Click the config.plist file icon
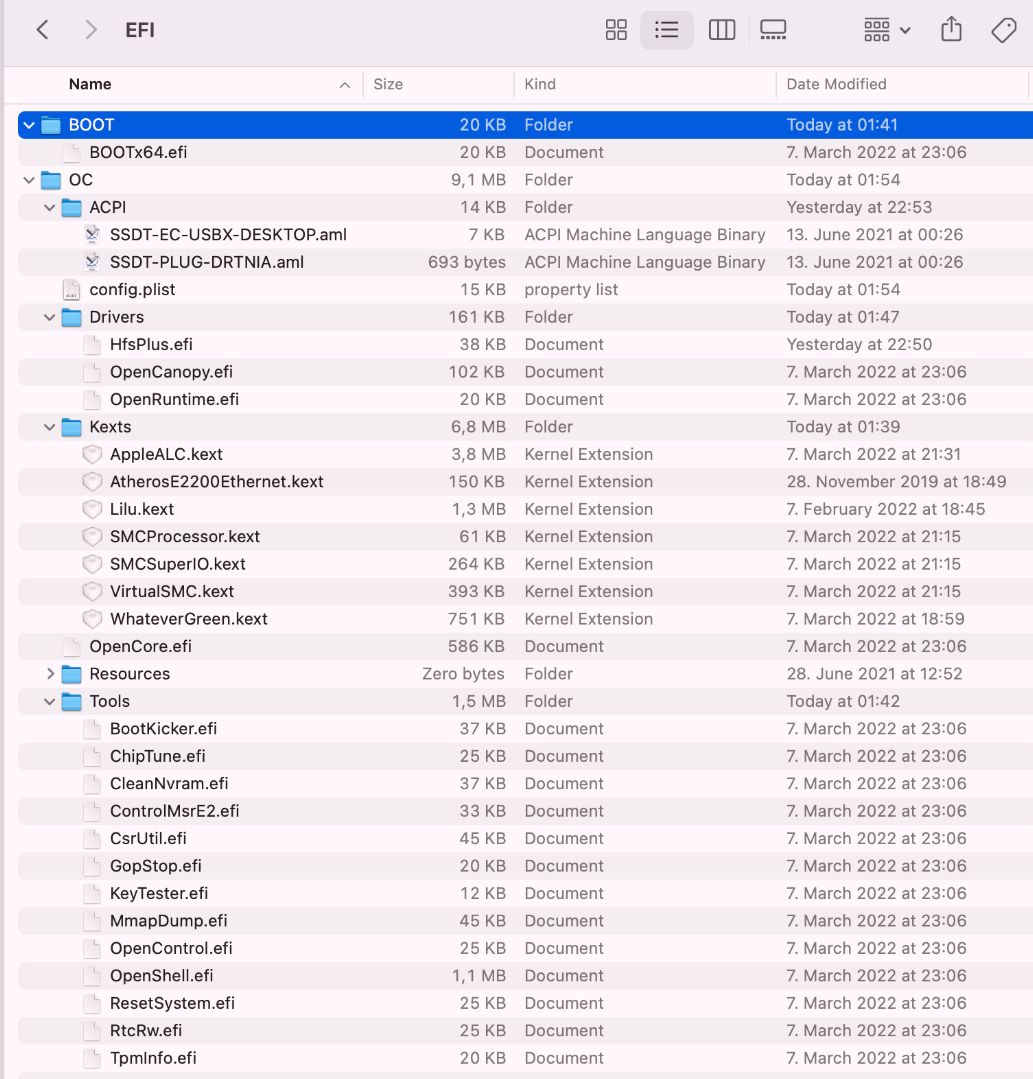Viewport: 1033px width, 1079px height. pyautogui.click(x=72, y=290)
